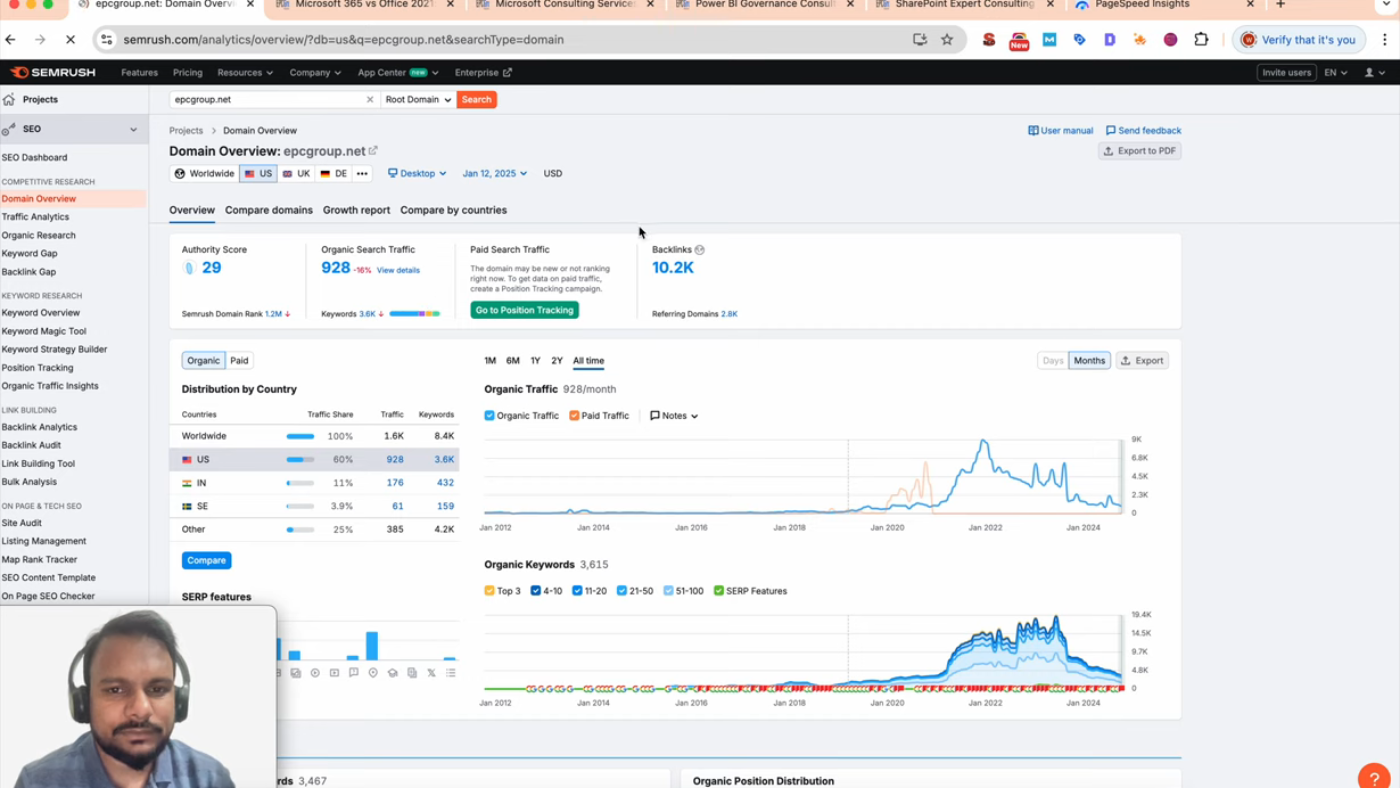
Task: Open Keyword Magic Tool in sidebar
Action: (x=44, y=331)
